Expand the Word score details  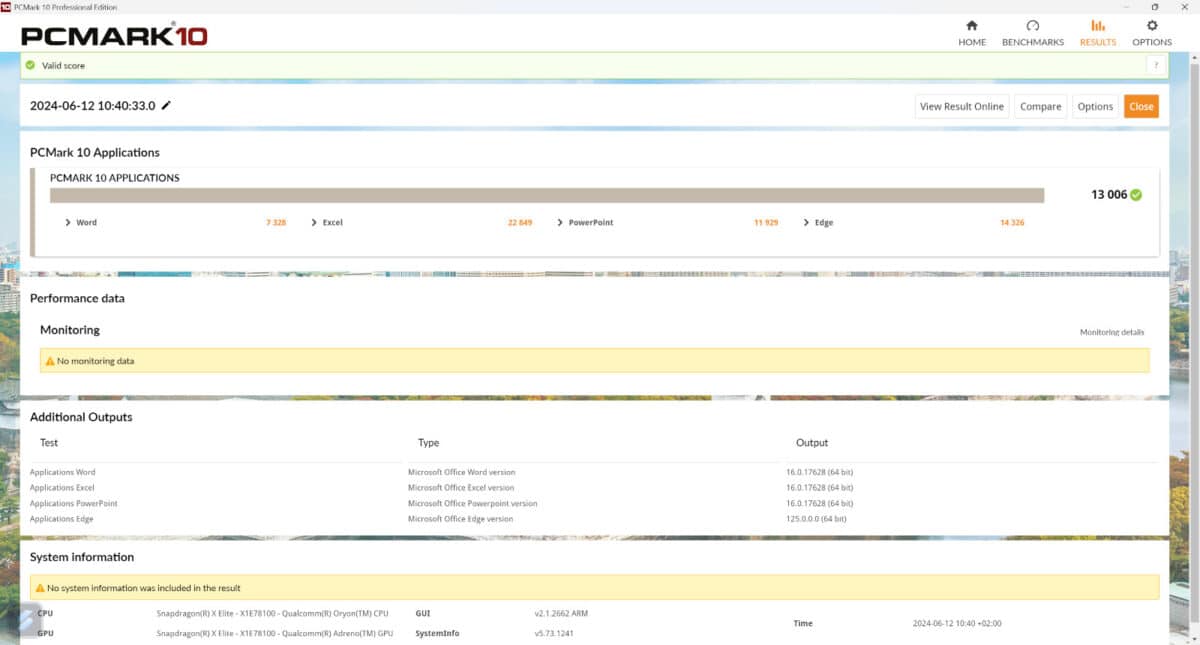(x=68, y=222)
